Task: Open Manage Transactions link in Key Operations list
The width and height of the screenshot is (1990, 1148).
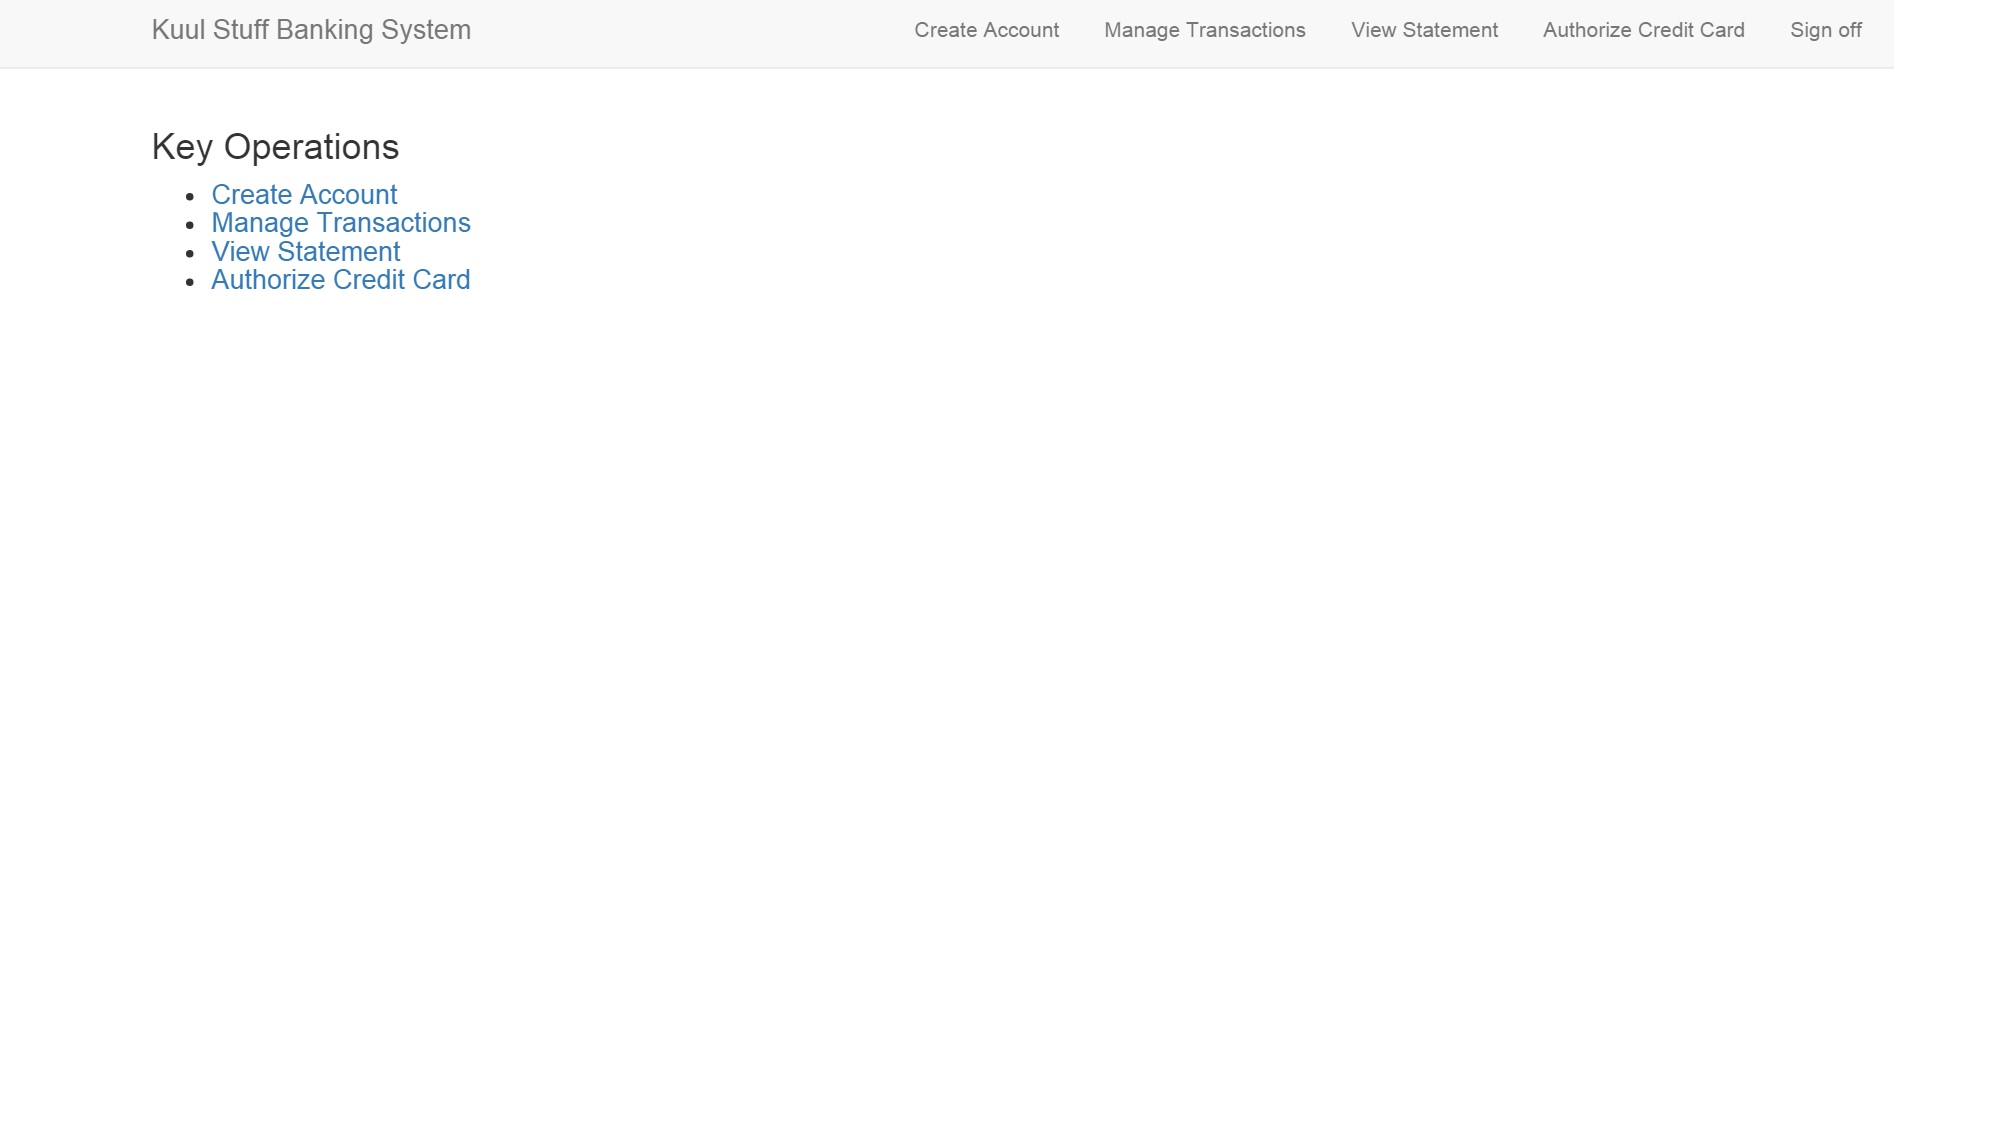Action: pyautogui.click(x=341, y=222)
